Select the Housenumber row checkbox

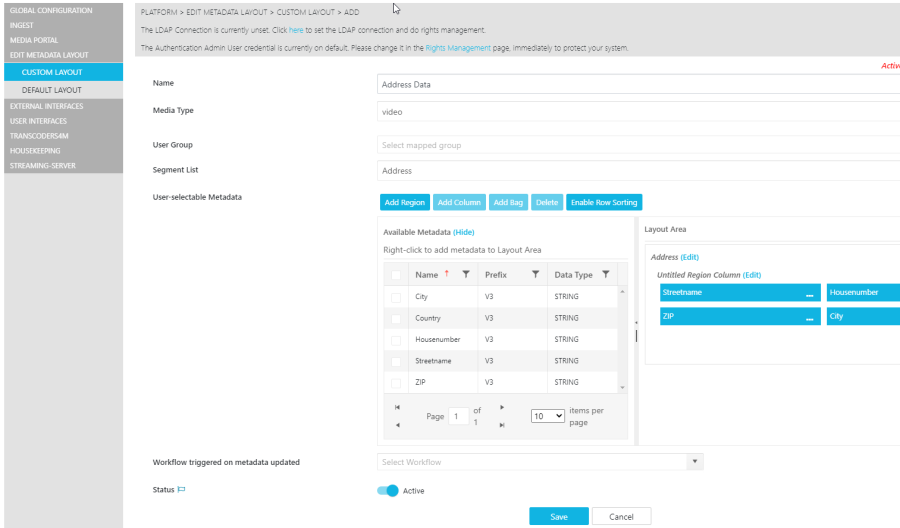point(396,340)
